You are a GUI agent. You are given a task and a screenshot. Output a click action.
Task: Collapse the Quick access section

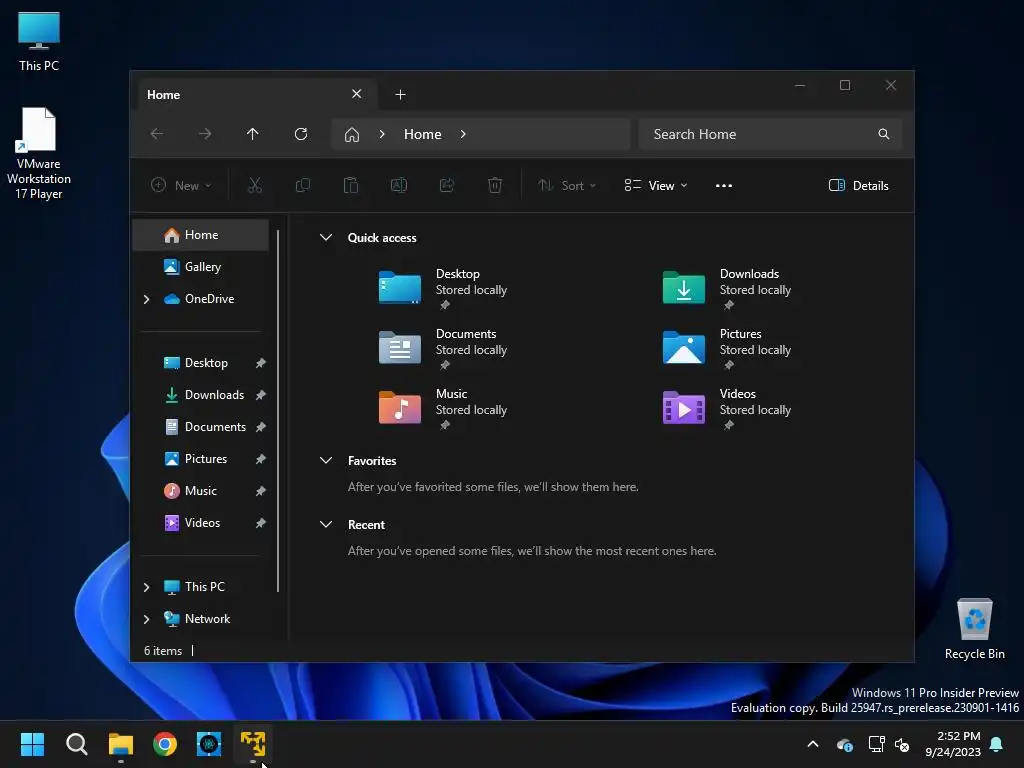click(x=326, y=238)
